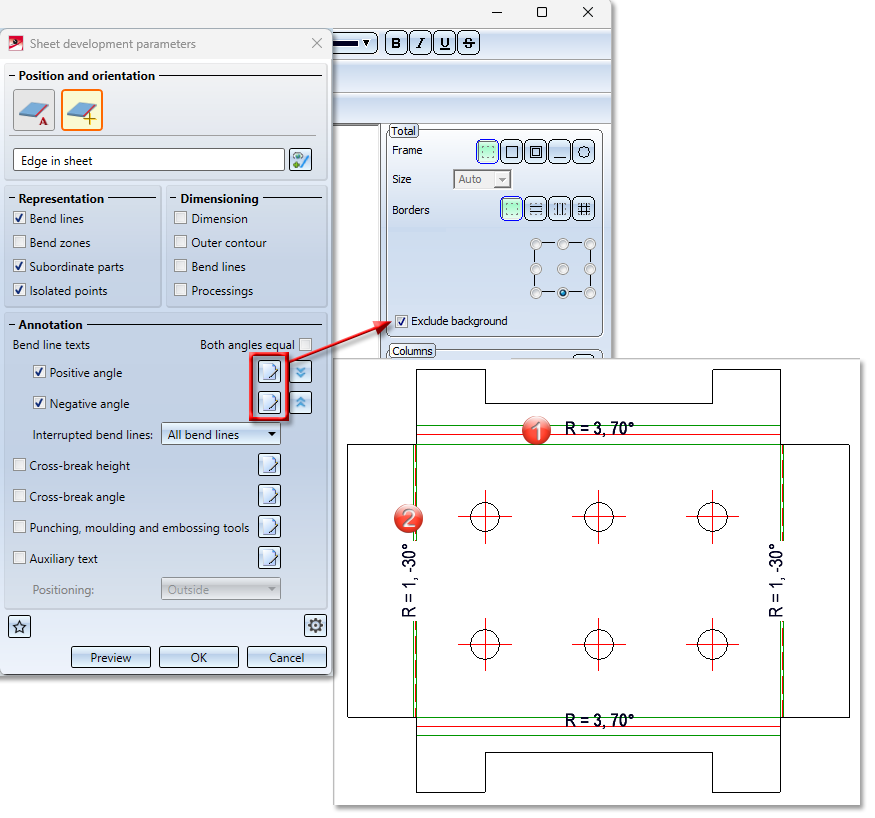Enable the Auxiliary text checkbox

point(20,557)
